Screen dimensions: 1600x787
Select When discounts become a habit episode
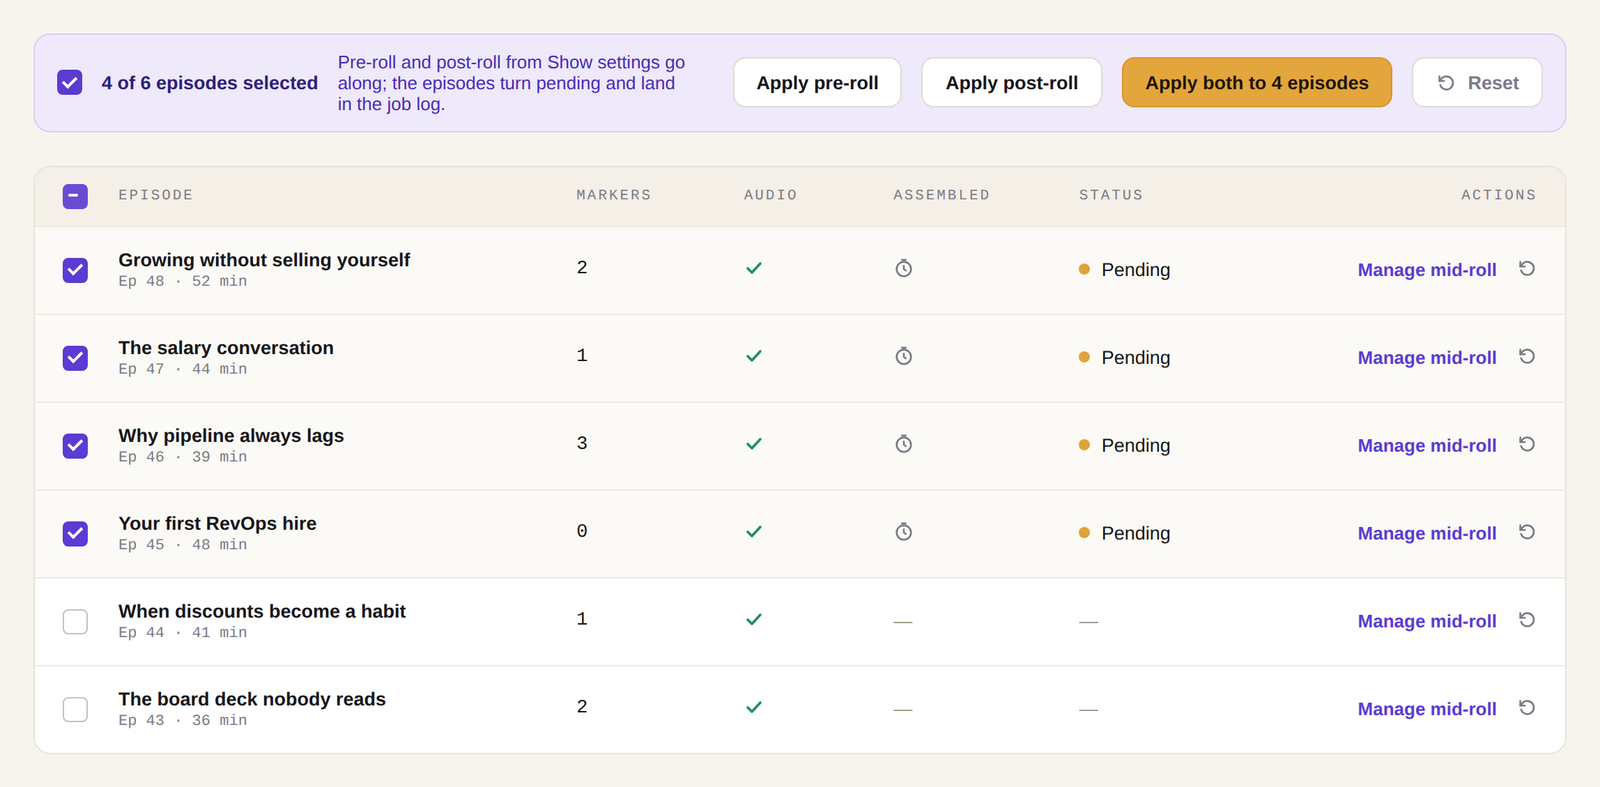point(75,622)
